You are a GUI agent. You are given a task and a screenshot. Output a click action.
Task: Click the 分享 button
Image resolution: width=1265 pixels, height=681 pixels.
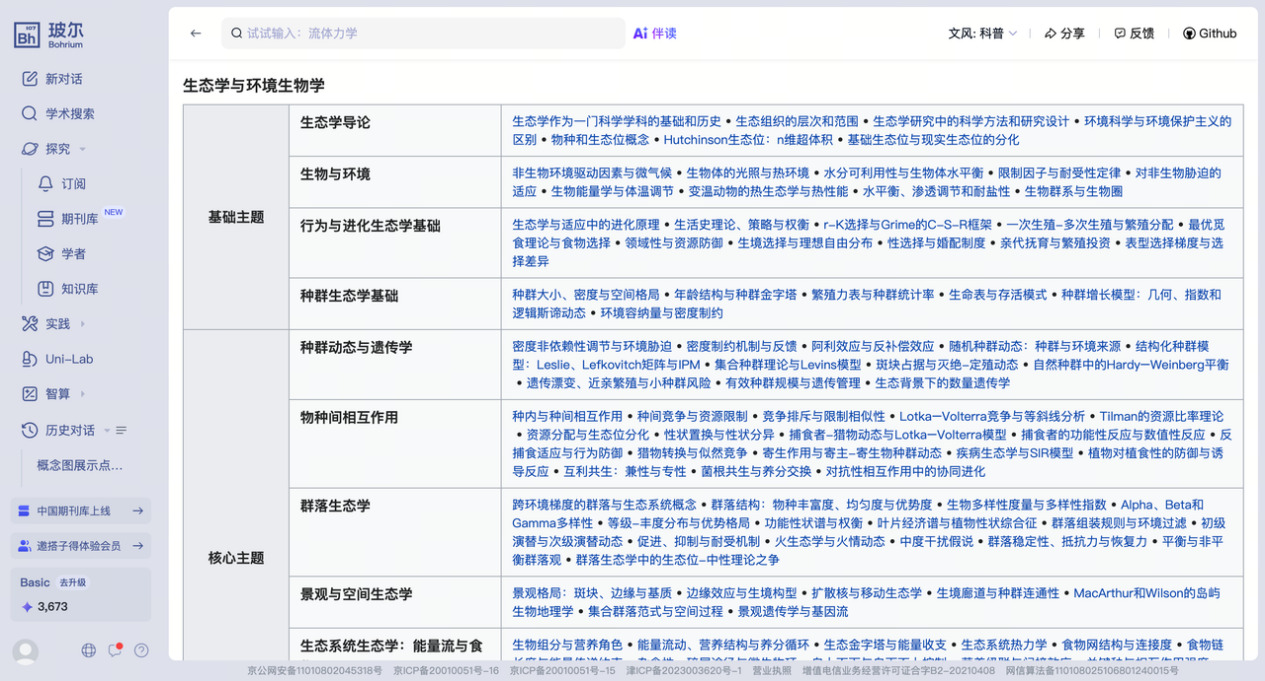click(1064, 33)
